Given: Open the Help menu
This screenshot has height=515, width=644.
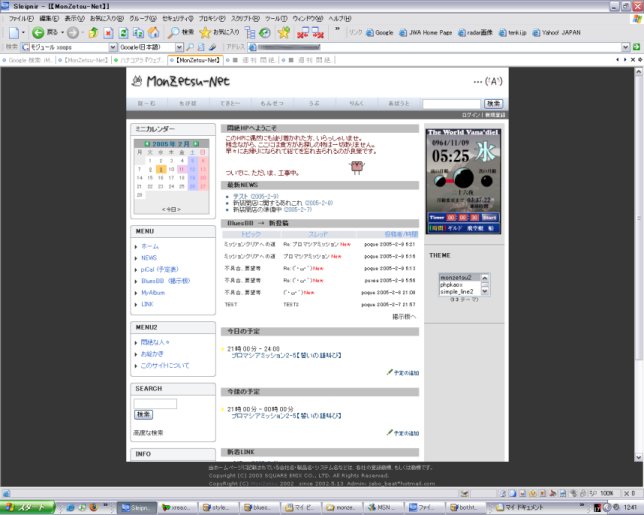Looking at the screenshot, I should 340,18.
